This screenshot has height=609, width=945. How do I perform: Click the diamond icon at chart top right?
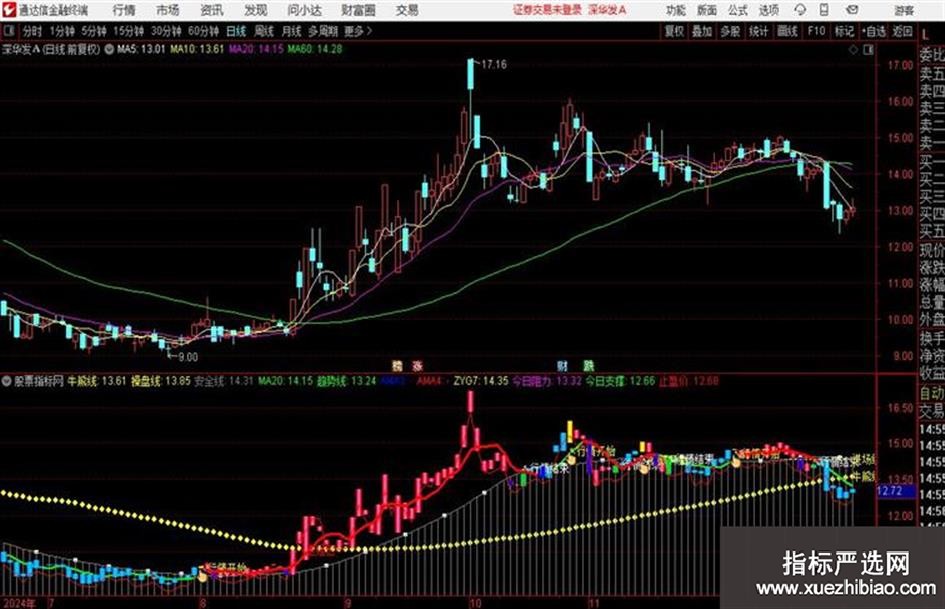click(x=853, y=50)
